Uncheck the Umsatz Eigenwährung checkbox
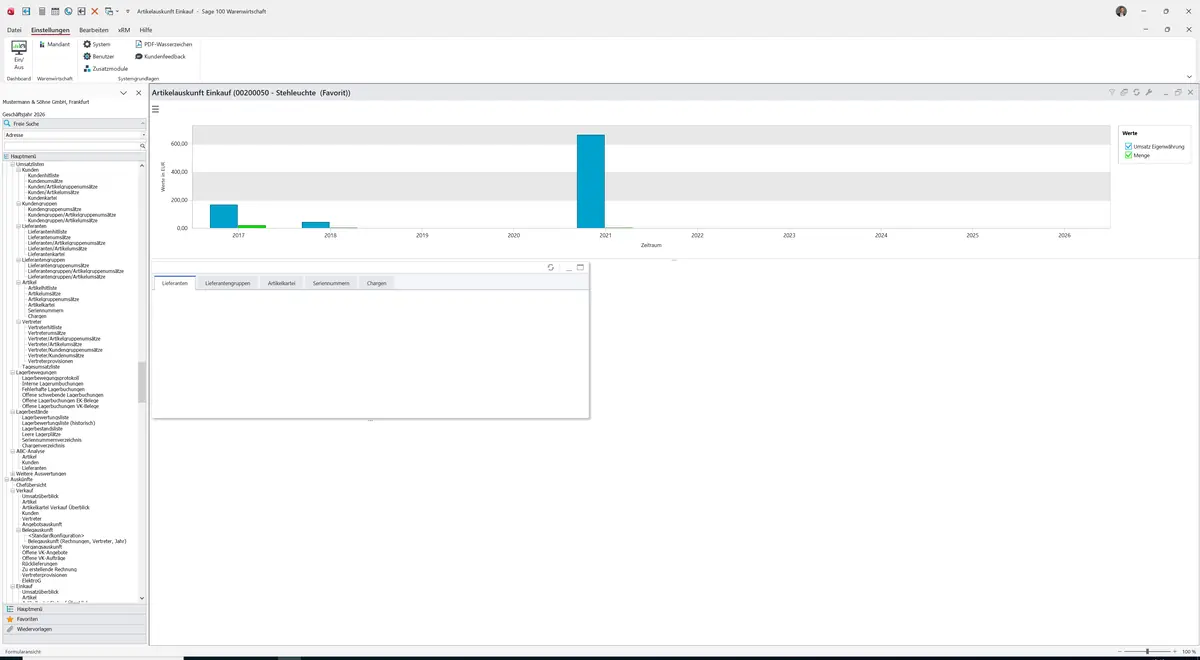Screen dimensions: 1200x660 coord(1129,147)
